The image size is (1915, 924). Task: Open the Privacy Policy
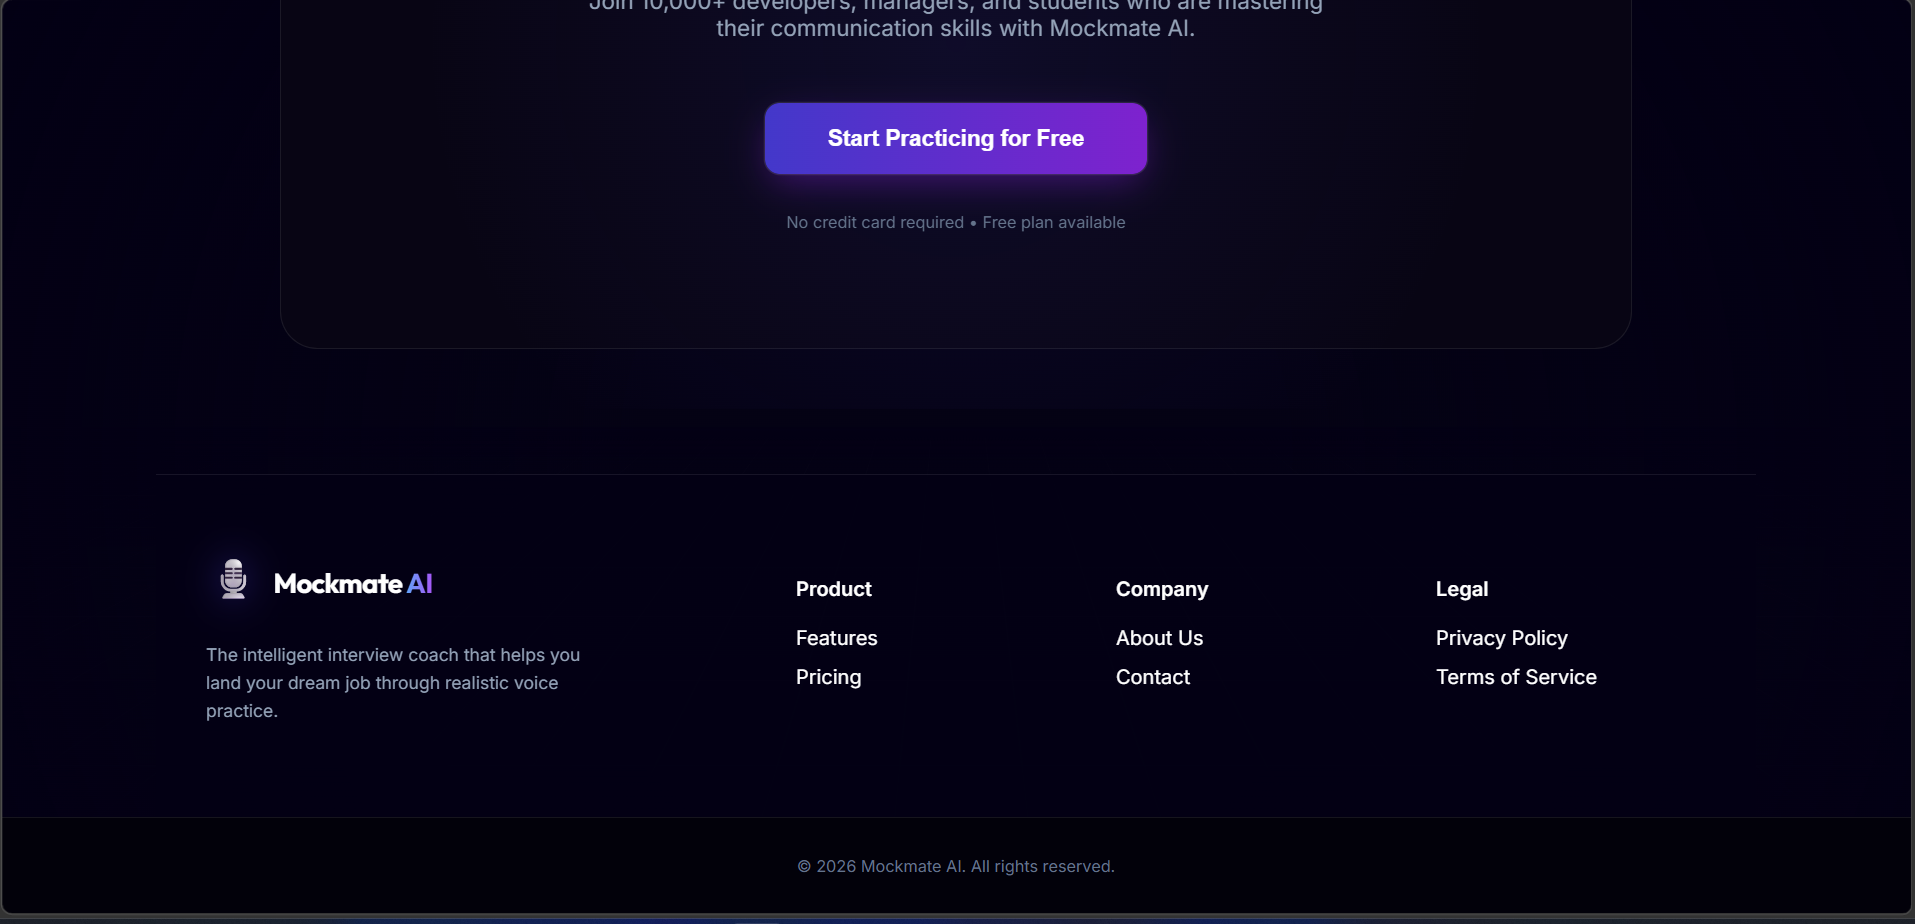click(1501, 637)
